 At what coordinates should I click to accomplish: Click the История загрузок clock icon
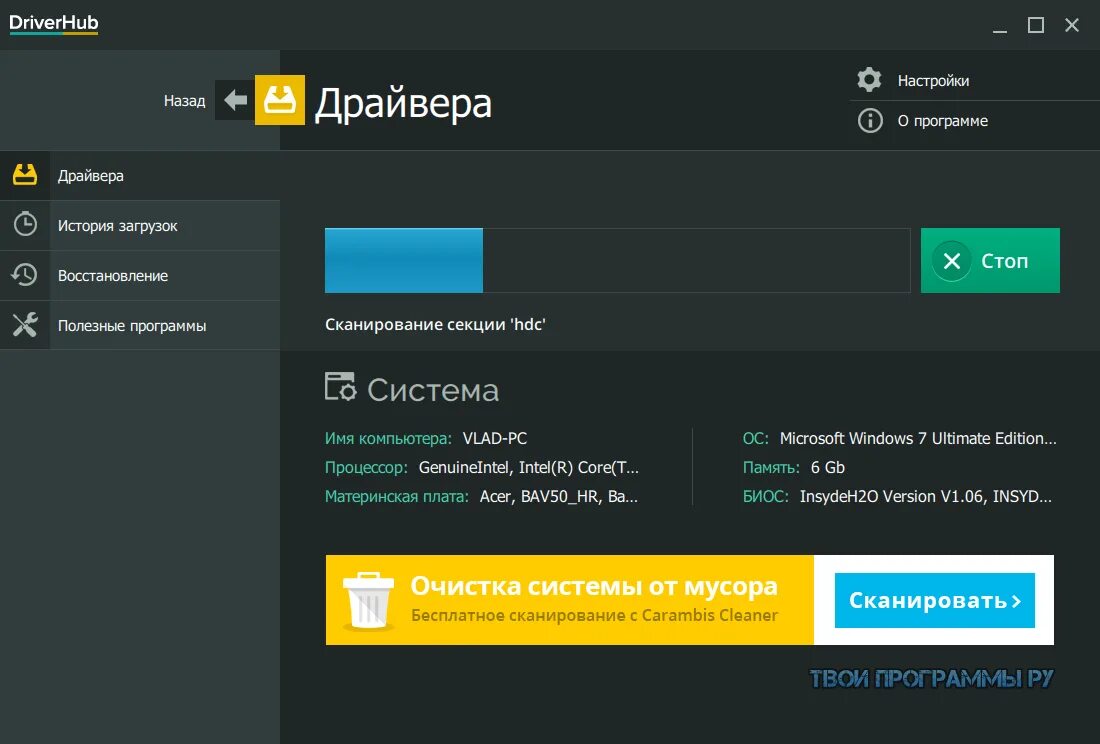[x=25, y=224]
